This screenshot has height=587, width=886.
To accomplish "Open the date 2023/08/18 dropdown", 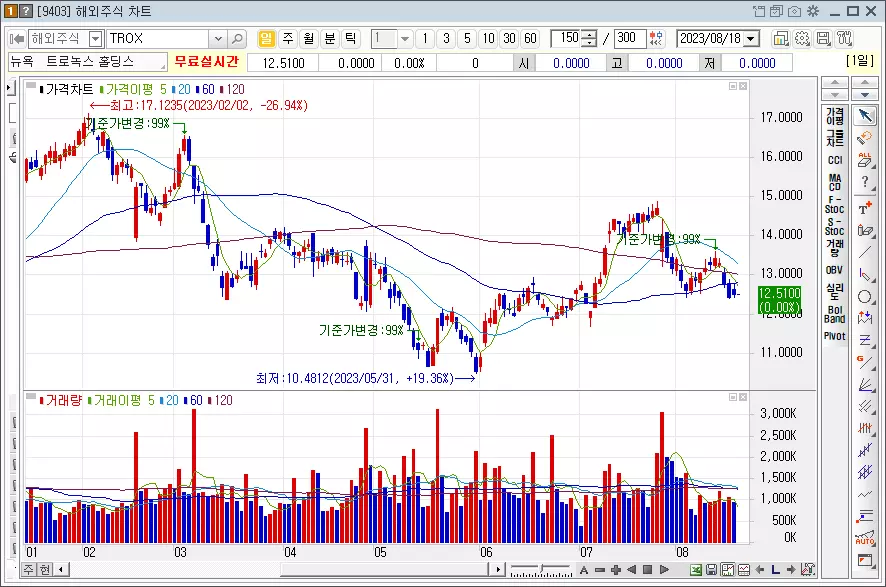I will [751, 39].
